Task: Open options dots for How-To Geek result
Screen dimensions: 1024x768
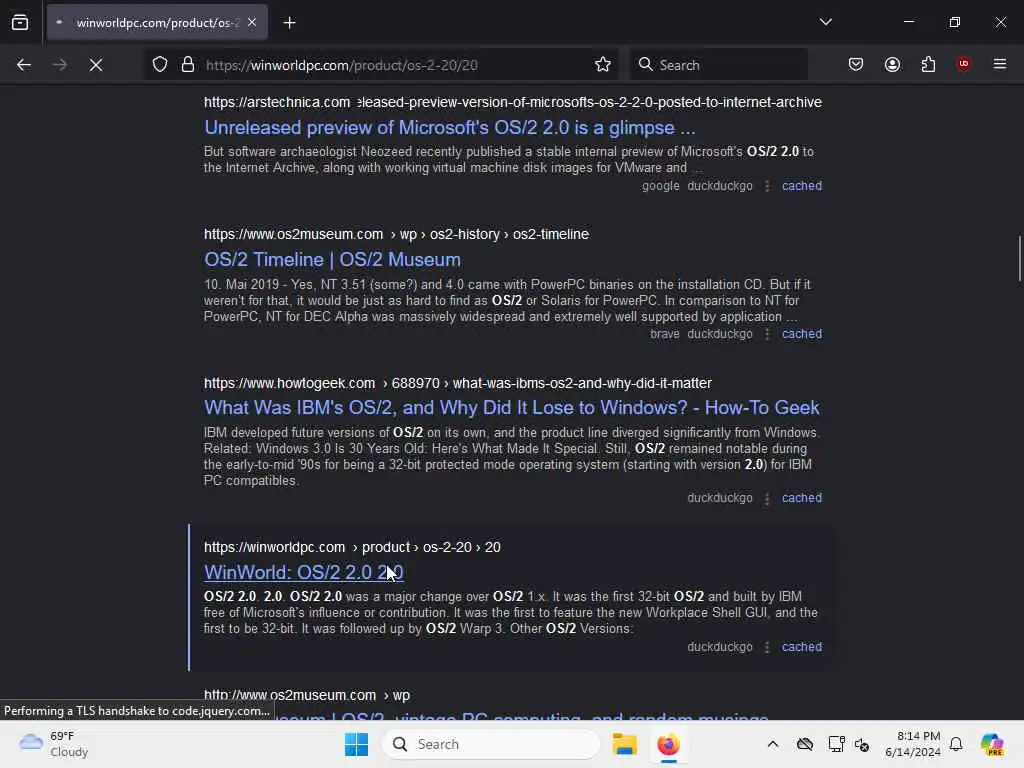Action: [x=767, y=498]
